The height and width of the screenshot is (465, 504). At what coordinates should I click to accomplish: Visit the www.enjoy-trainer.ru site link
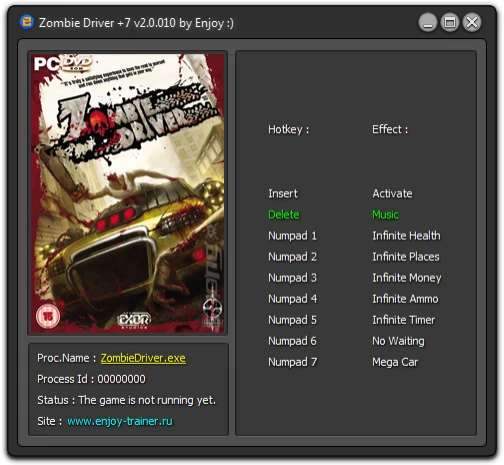[120, 421]
